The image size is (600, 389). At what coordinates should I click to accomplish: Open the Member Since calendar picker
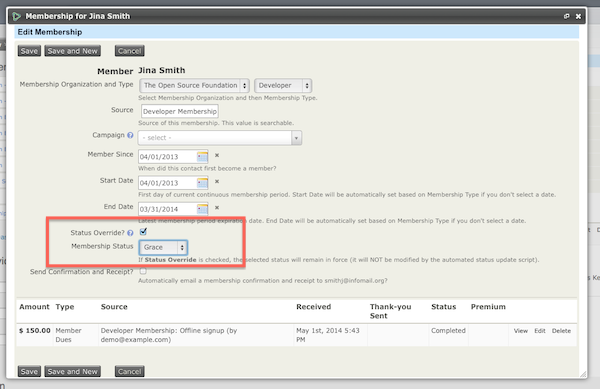coord(202,156)
